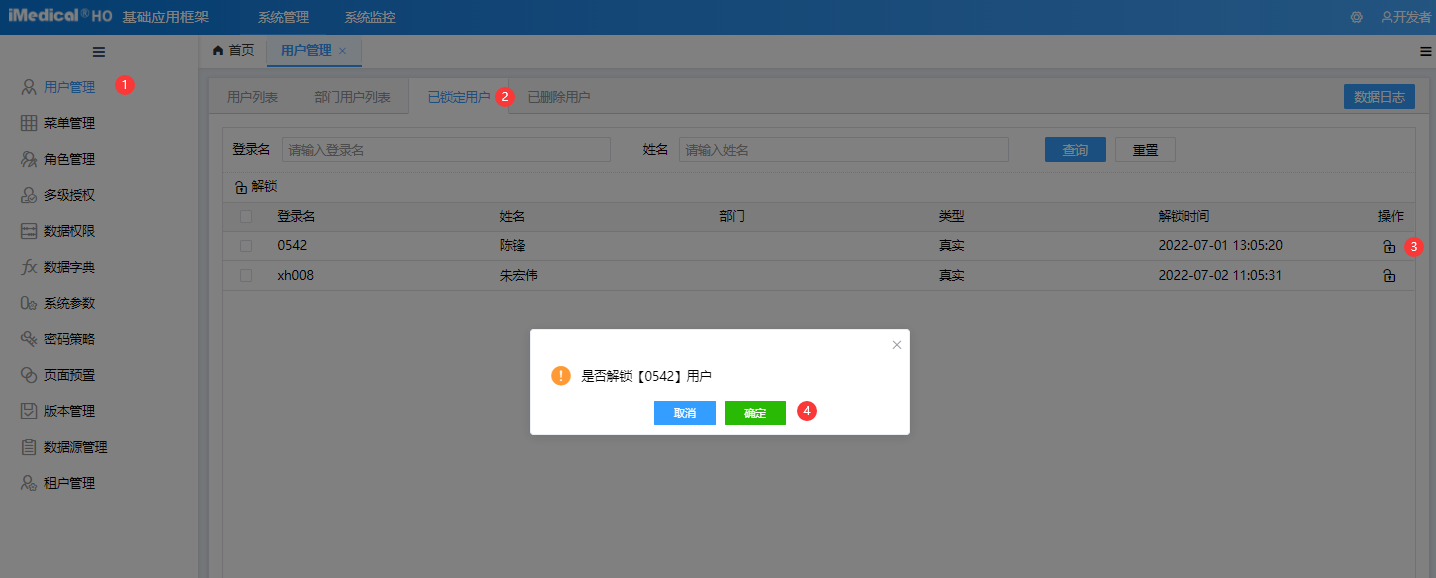
Task: Confirm unlocking by clicking 确定
Action: point(755,412)
